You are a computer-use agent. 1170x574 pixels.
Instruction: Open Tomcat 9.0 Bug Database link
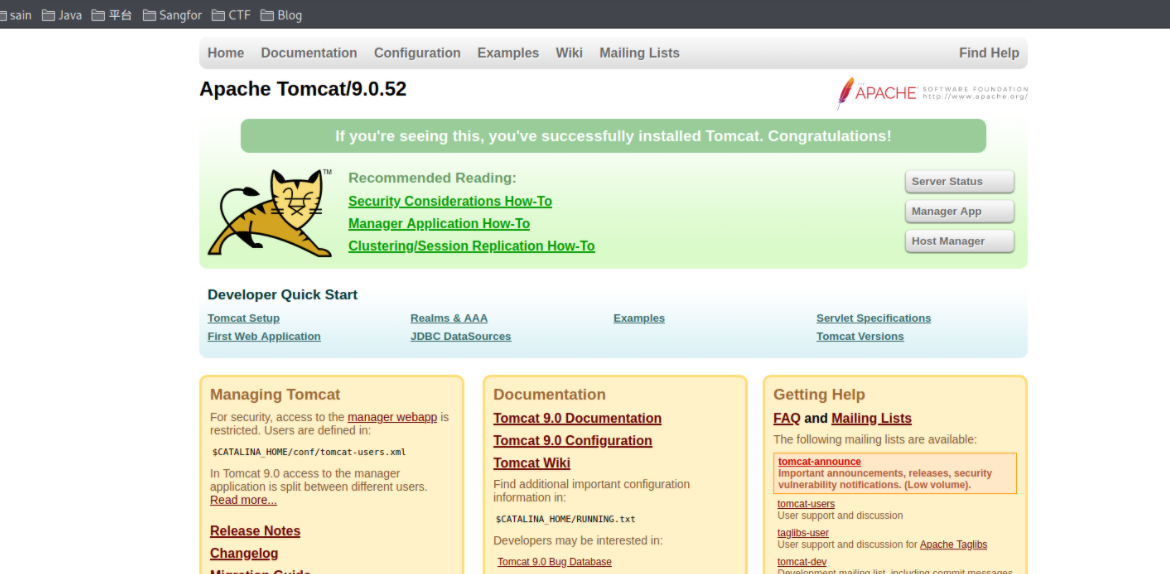coord(554,562)
